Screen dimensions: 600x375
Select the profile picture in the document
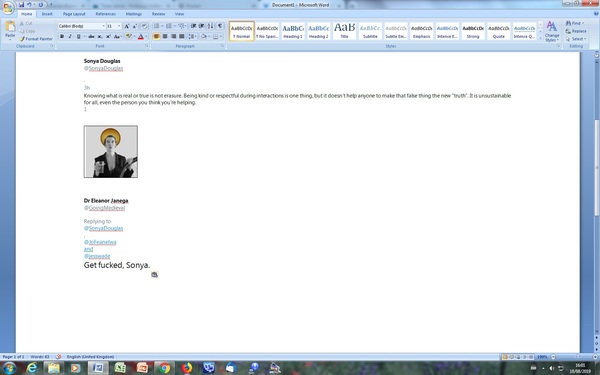[x=111, y=152]
